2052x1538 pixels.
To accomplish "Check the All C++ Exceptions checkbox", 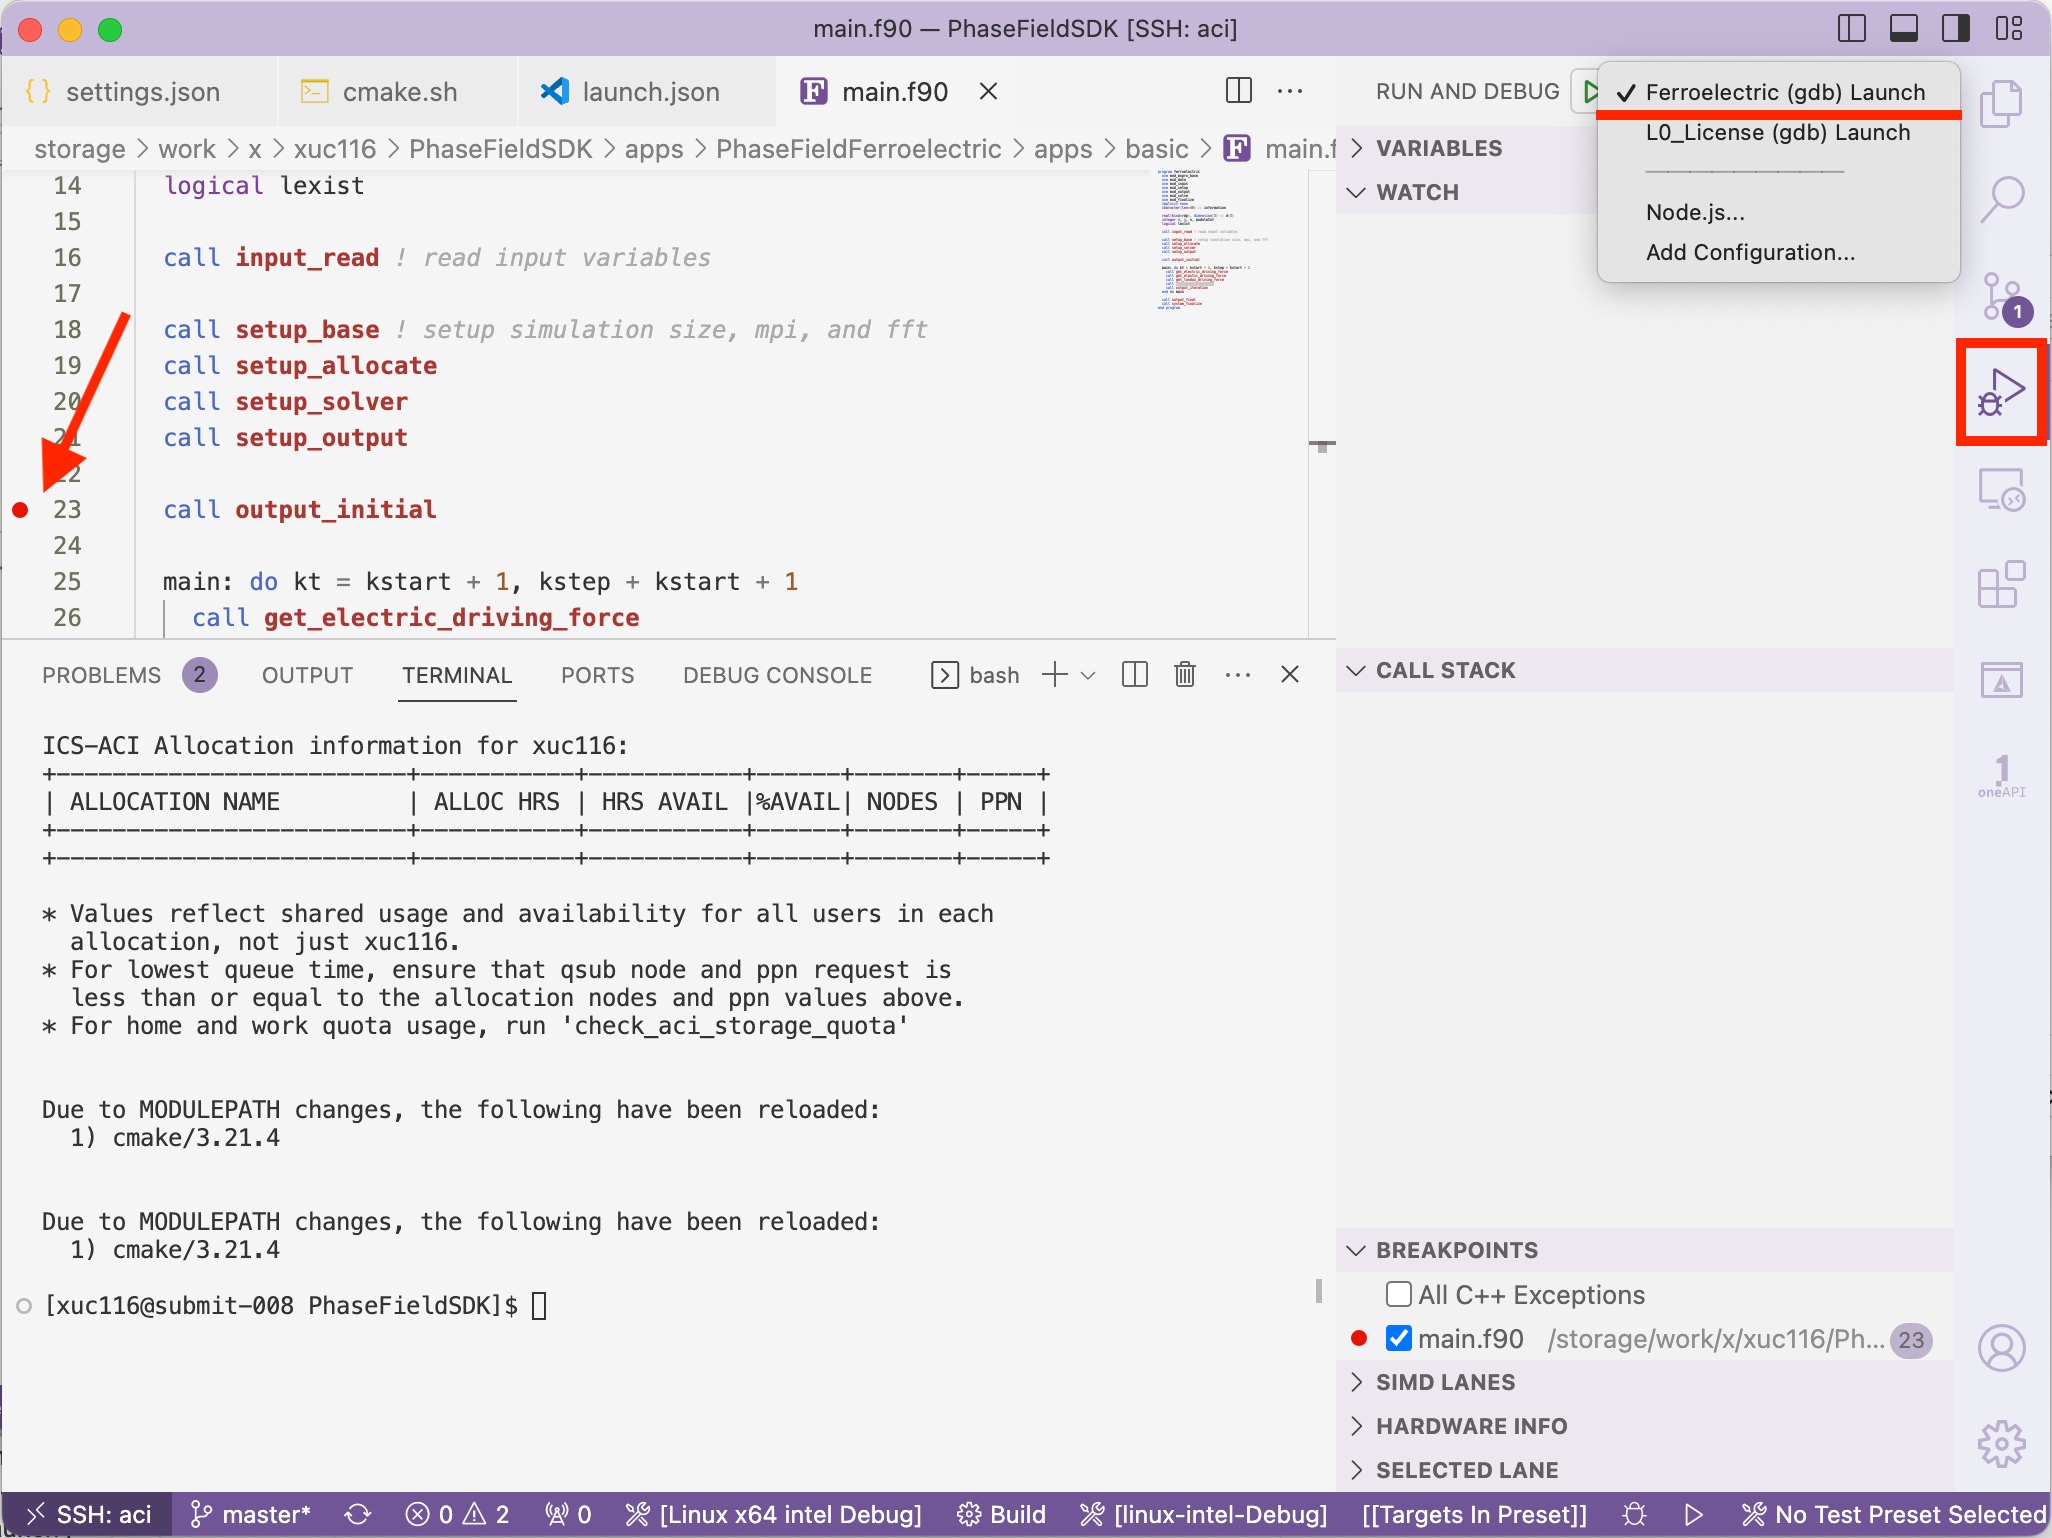I will 1397,1294.
